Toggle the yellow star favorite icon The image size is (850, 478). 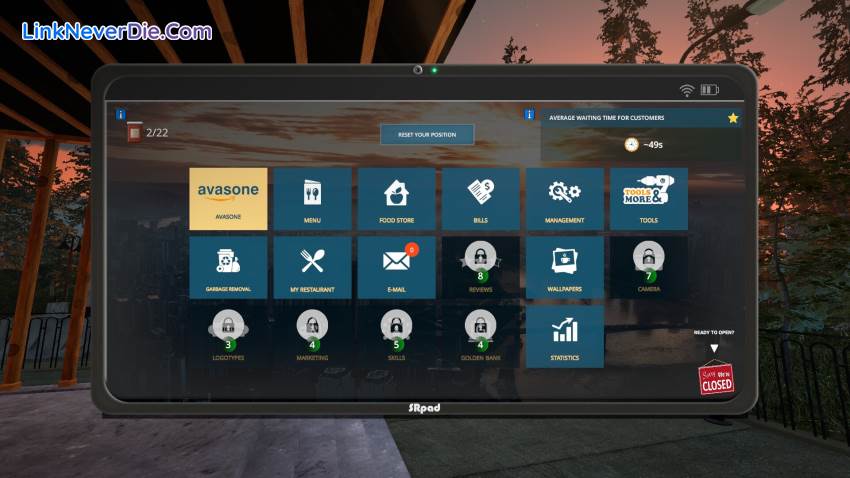733,118
